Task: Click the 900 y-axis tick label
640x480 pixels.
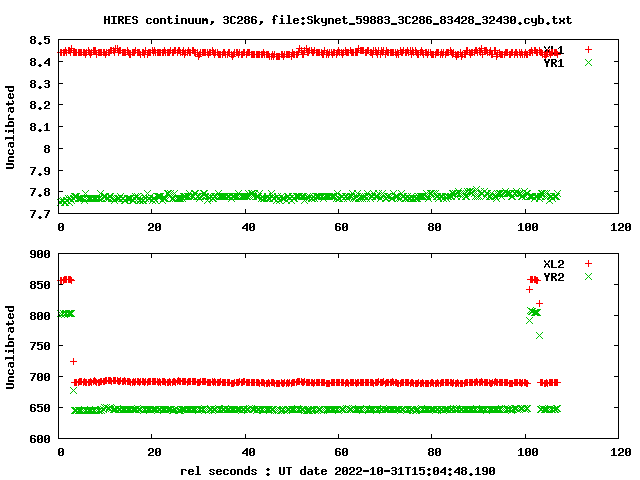Action: (x=40, y=254)
